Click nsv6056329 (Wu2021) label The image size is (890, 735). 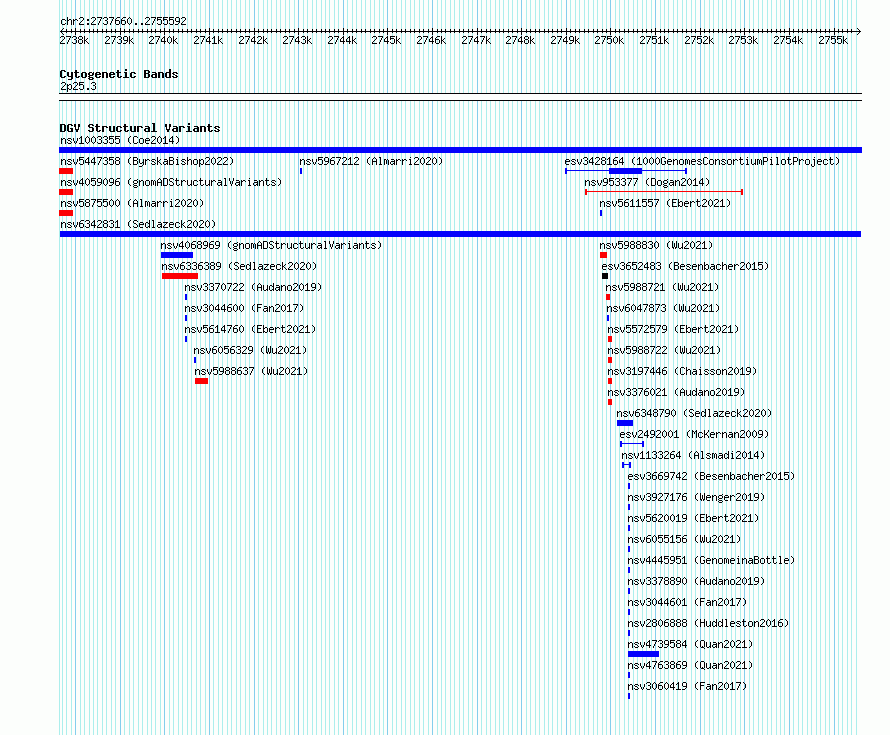pos(250,350)
